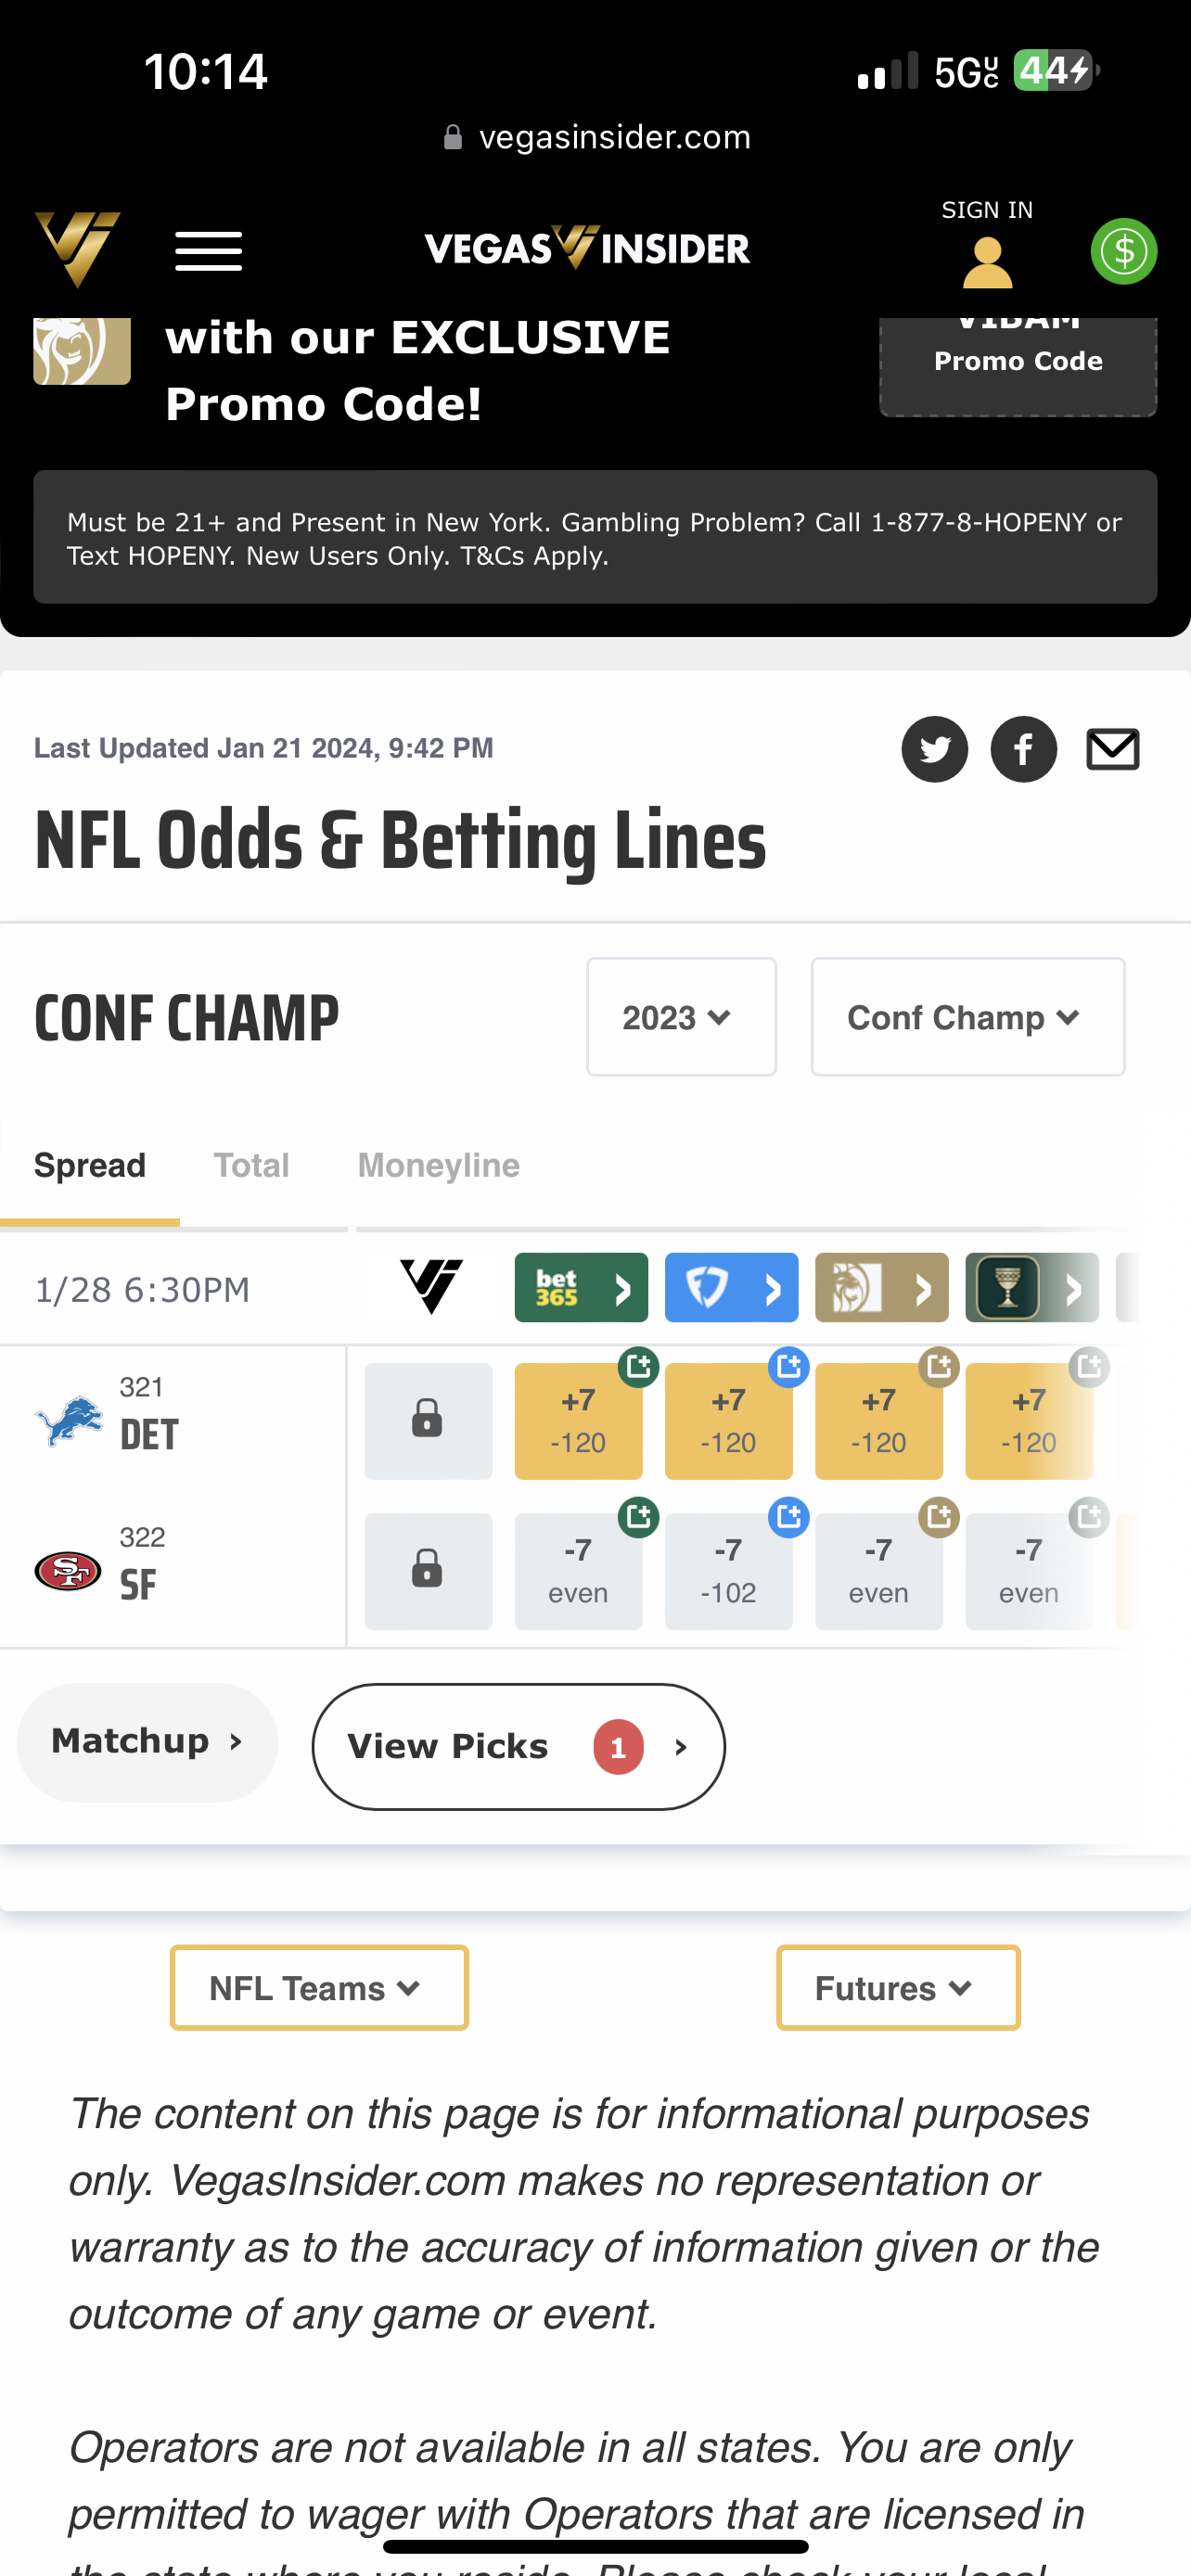This screenshot has height=2576, width=1191.
Task: Open the Conf Champ week dropdown
Action: pyautogui.click(x=967, y=1017)
